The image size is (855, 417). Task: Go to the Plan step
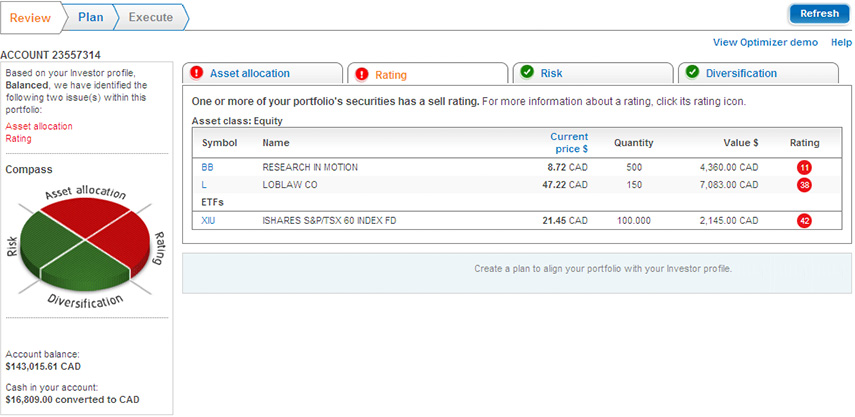pos(90,17)
